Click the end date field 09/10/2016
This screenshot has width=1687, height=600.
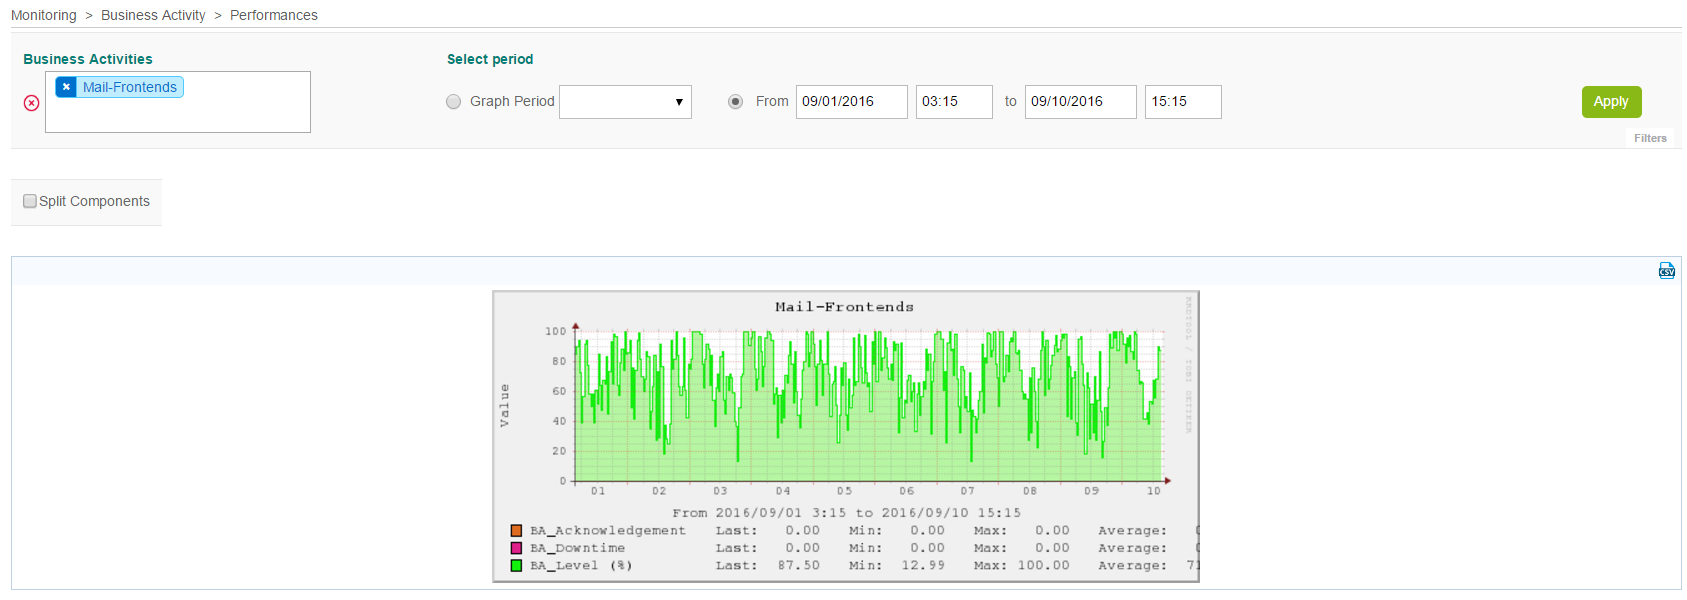[x=1081, y=102]
